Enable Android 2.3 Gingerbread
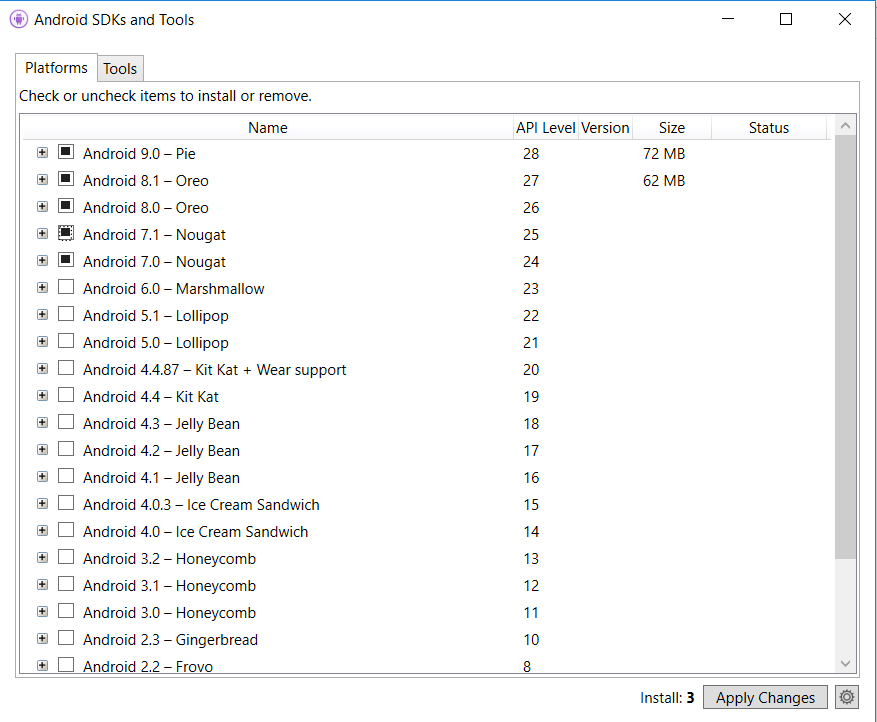This screenshot has width=877, height=722. coord(66,638)
